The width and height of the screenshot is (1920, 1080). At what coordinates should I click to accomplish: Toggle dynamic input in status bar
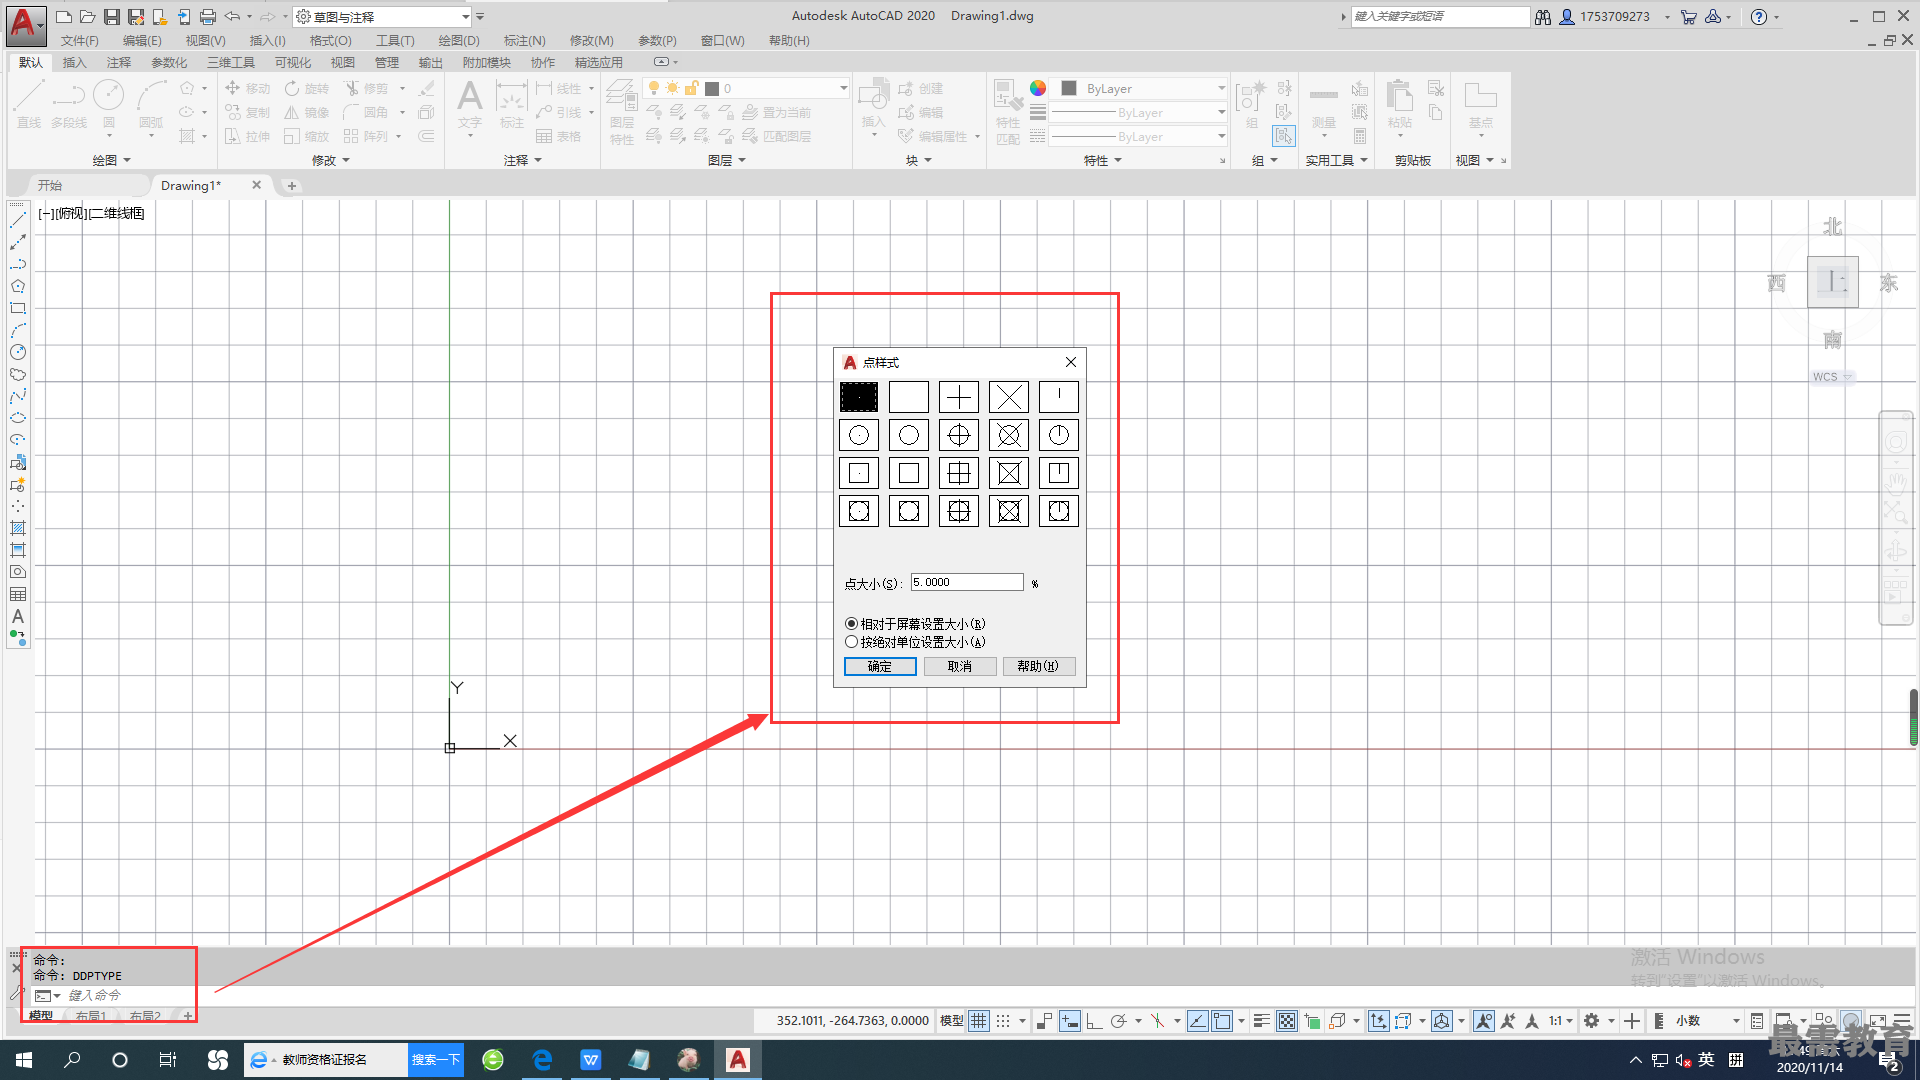pos(1070,1021)
